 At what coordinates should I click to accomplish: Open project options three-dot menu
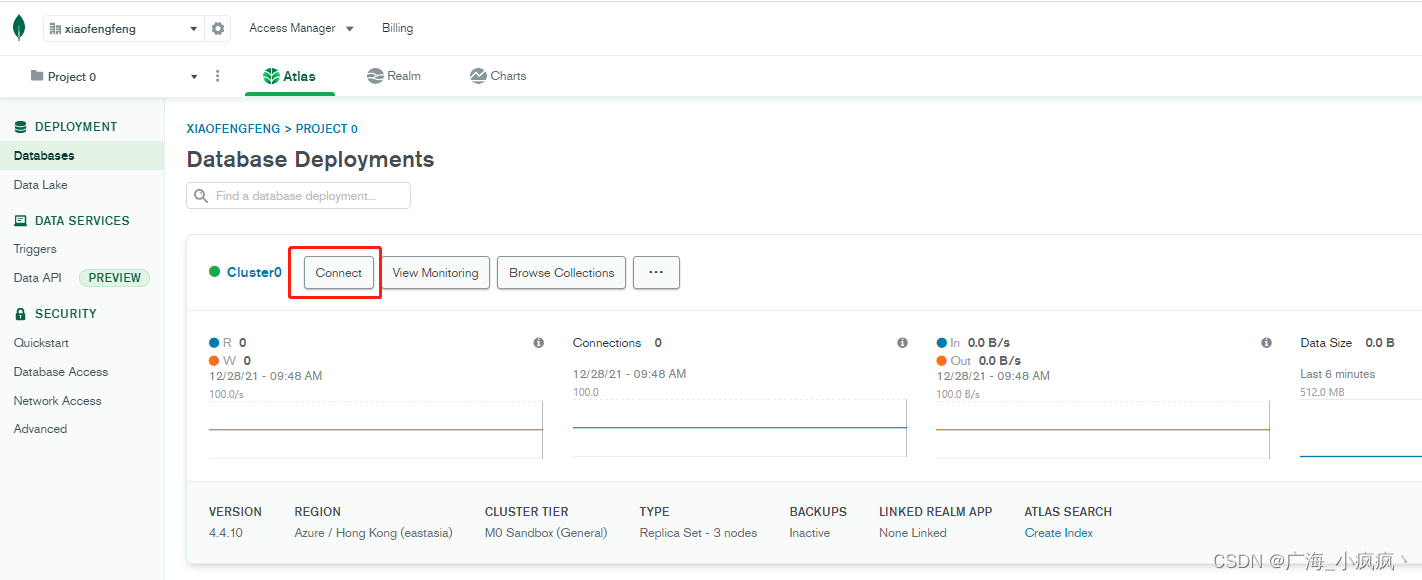pyautogui.click(x=218, y=76)
